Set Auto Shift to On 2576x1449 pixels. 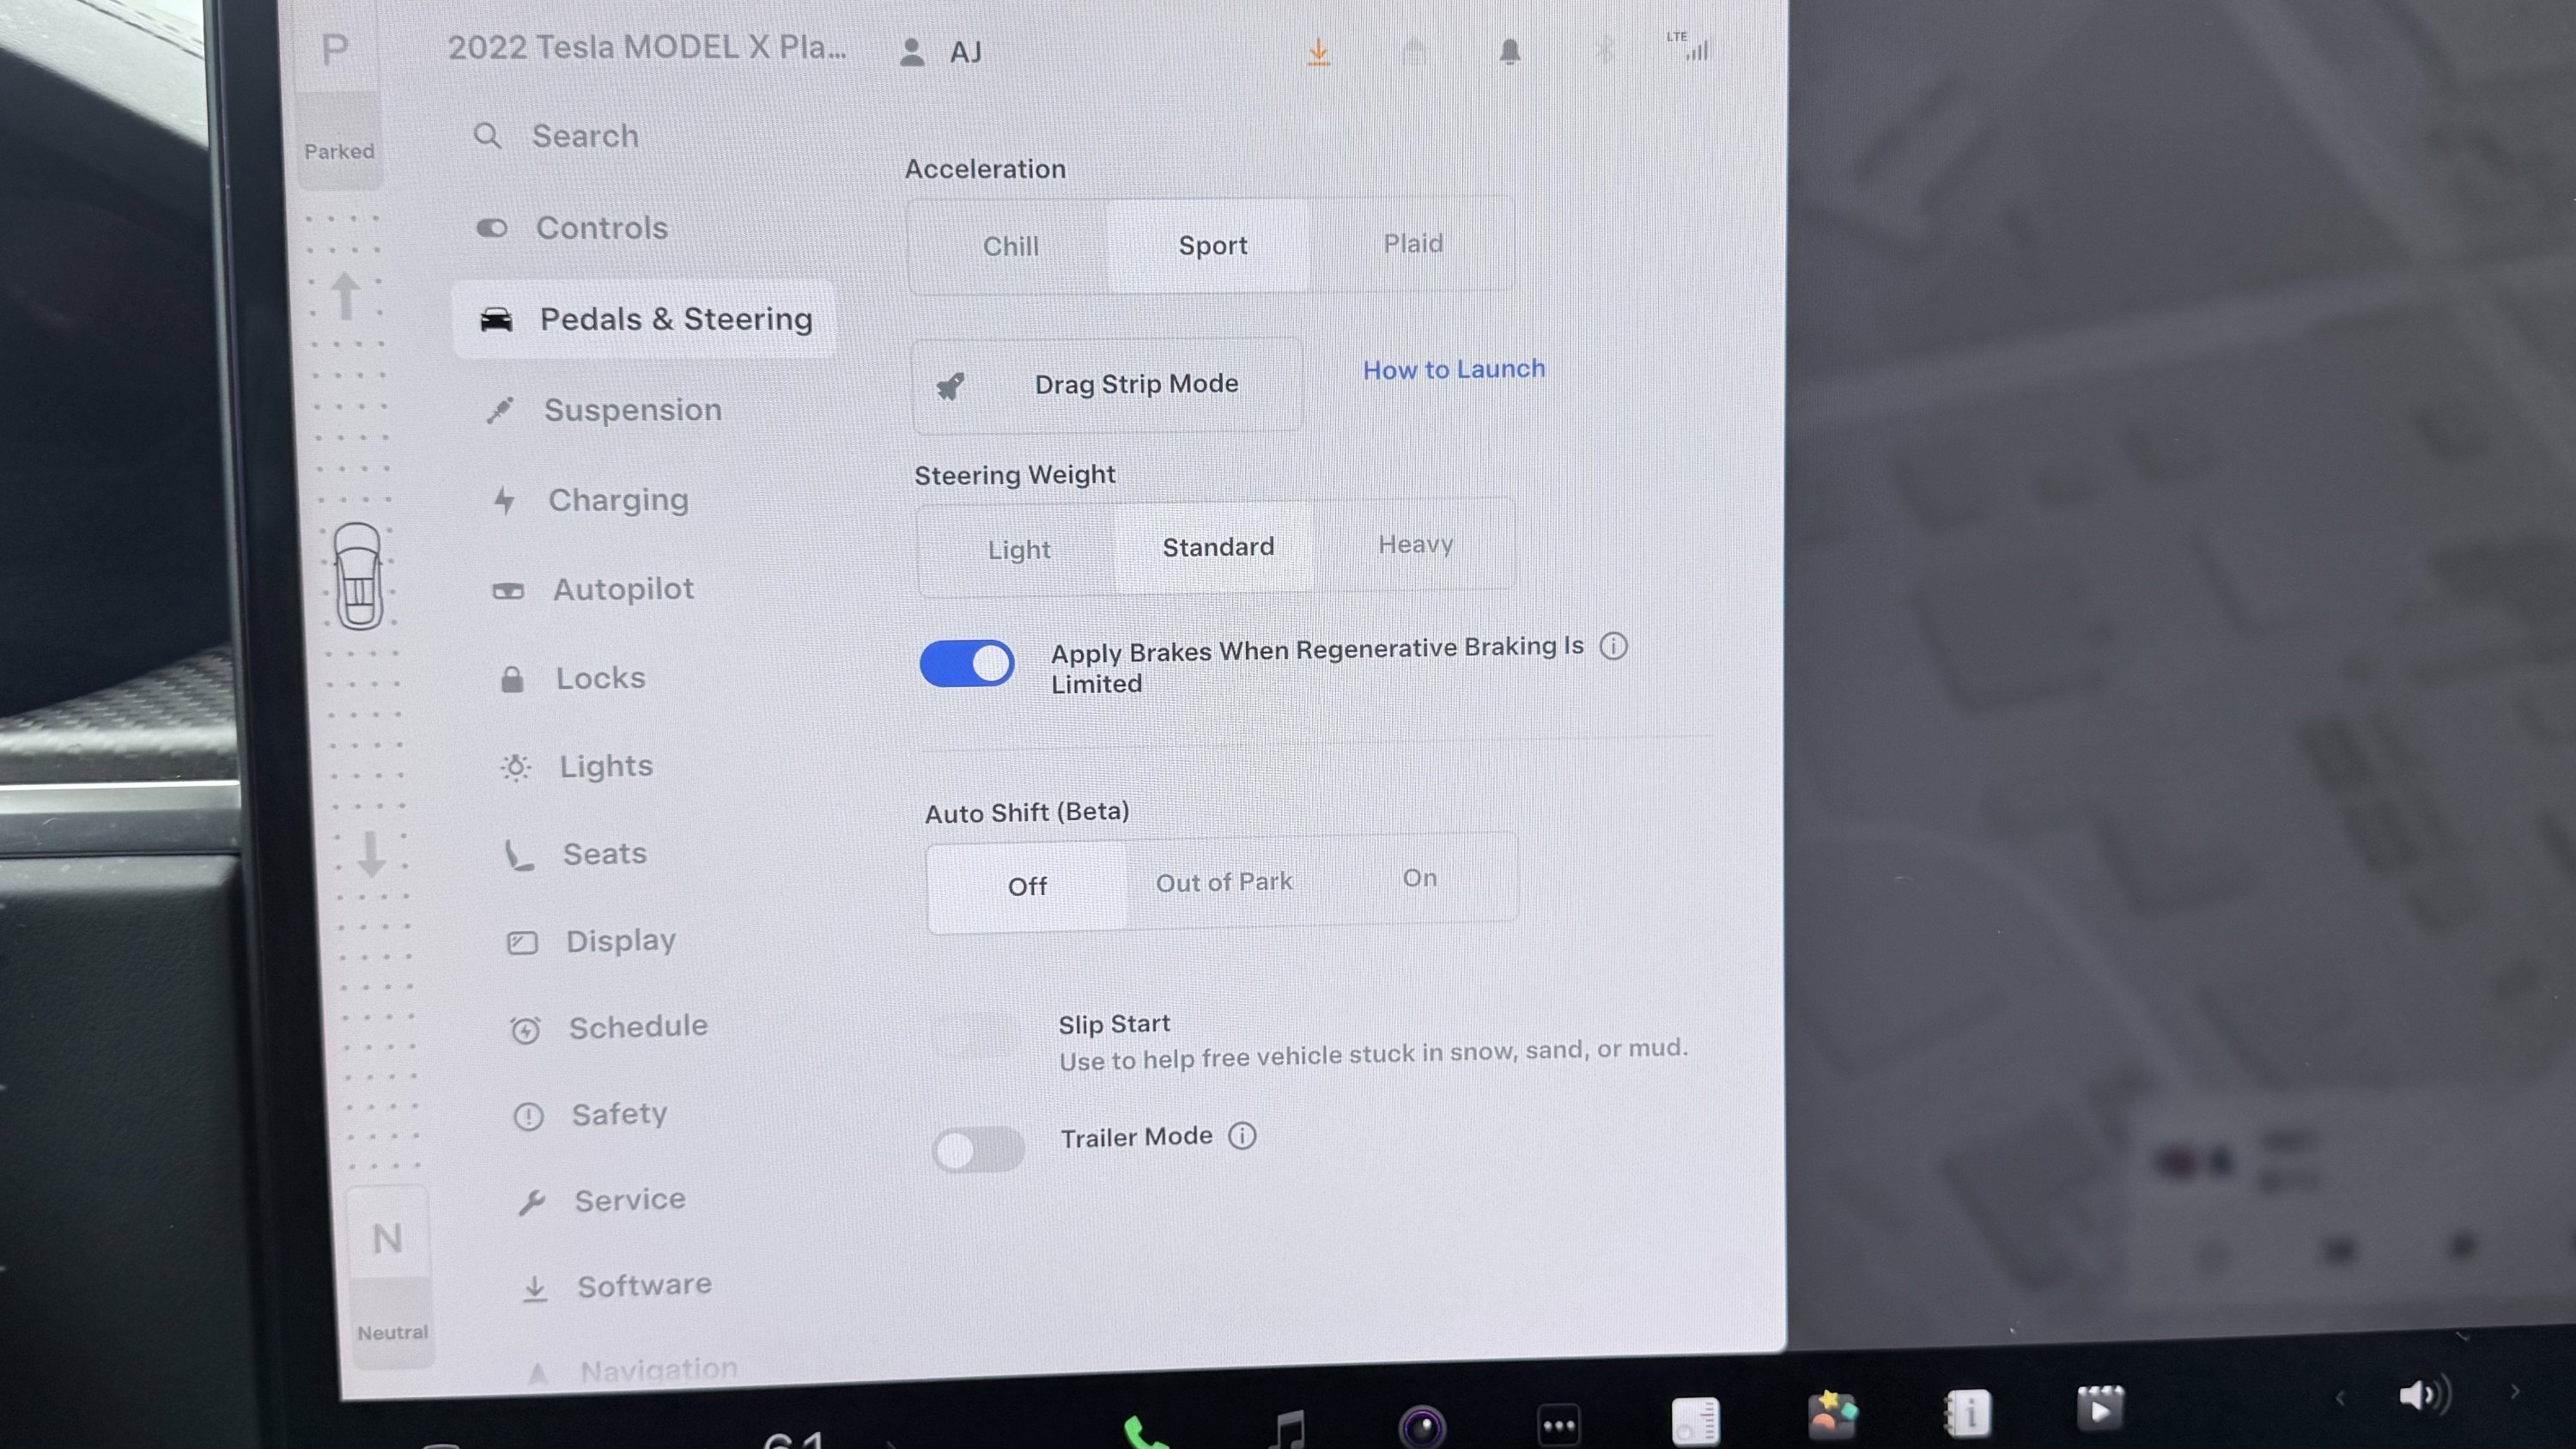coord(1419,878)
